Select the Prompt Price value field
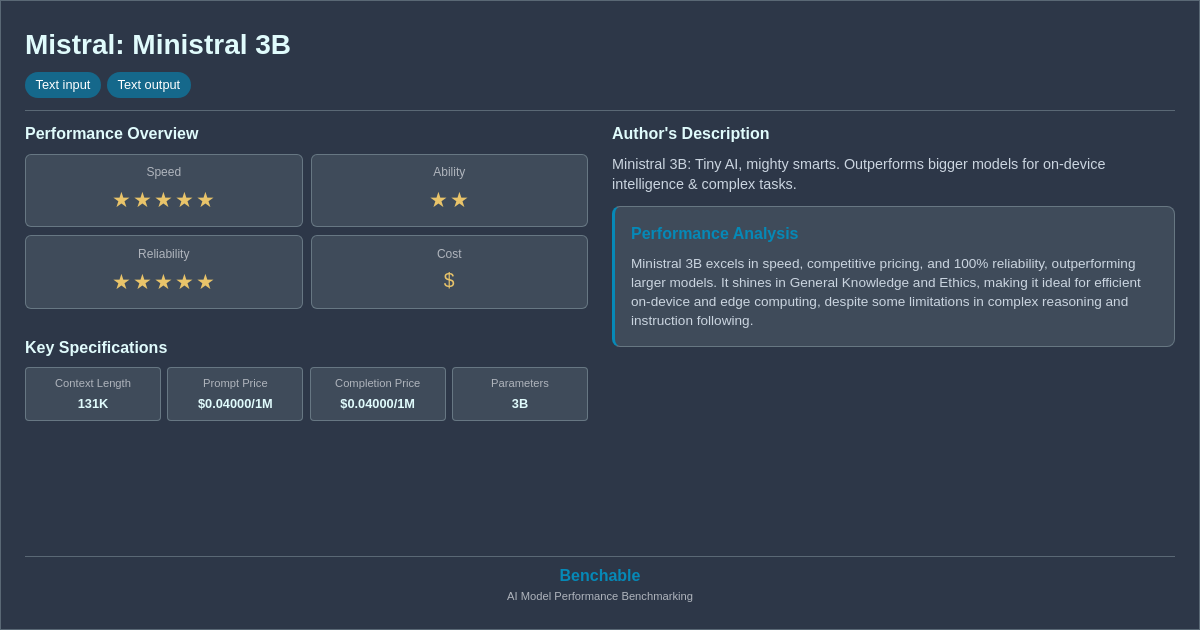This screenshot has width=1200, height=630. click(235, 404)
